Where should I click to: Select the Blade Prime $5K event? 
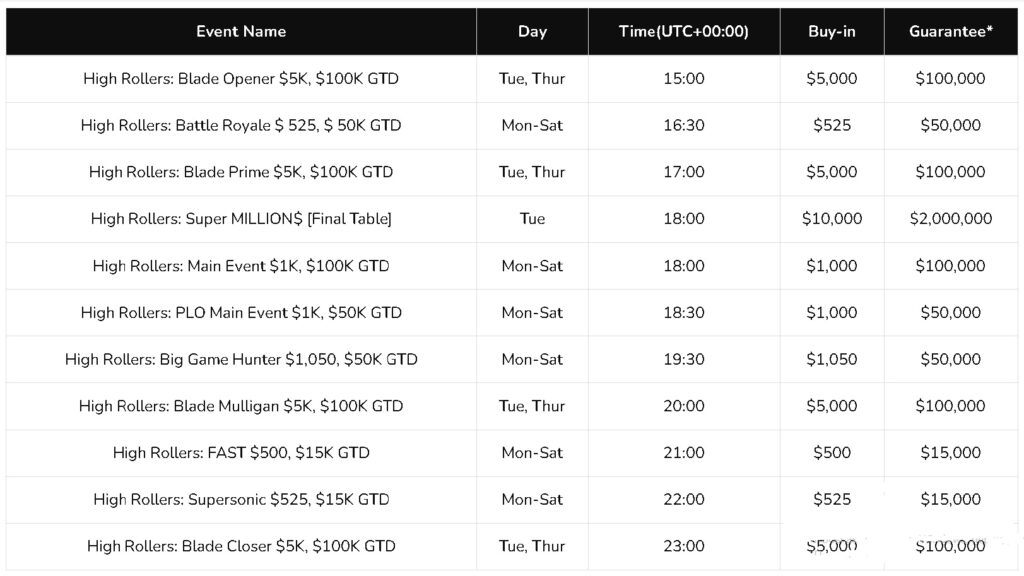(x=241, y=172)
